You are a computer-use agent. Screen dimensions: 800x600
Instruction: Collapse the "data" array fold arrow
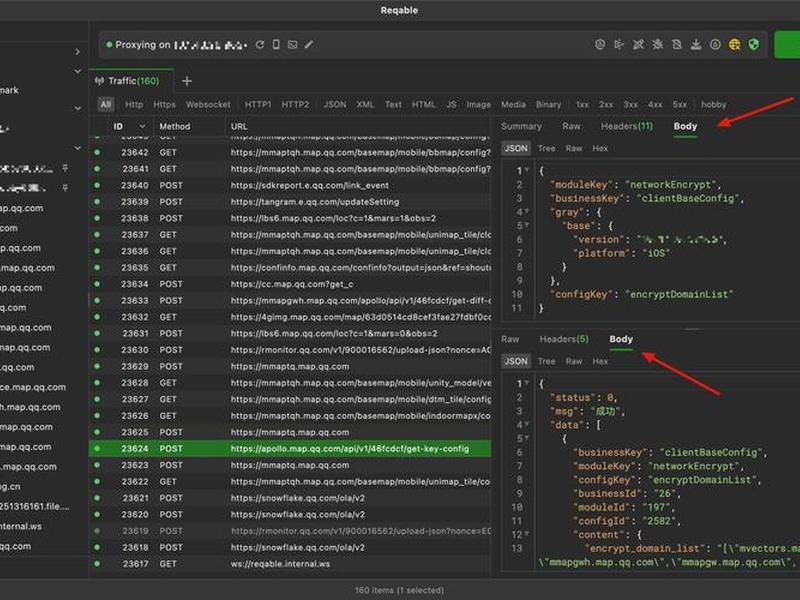[527, 424]
